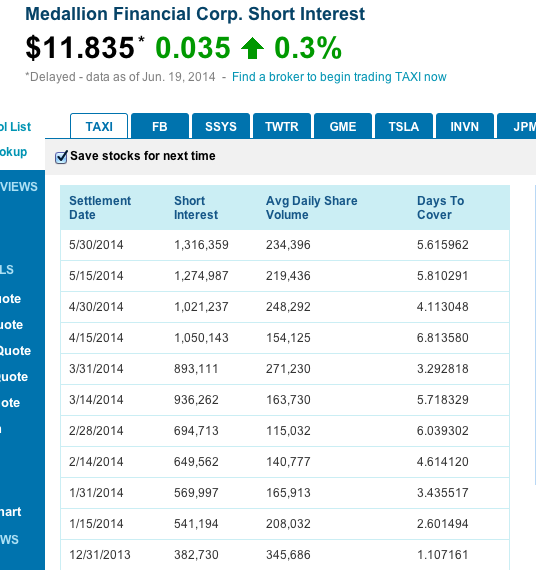Viewport: 536px width, 570px height.
Task: Click short interest value 649,562
Action: coord(196,462)
